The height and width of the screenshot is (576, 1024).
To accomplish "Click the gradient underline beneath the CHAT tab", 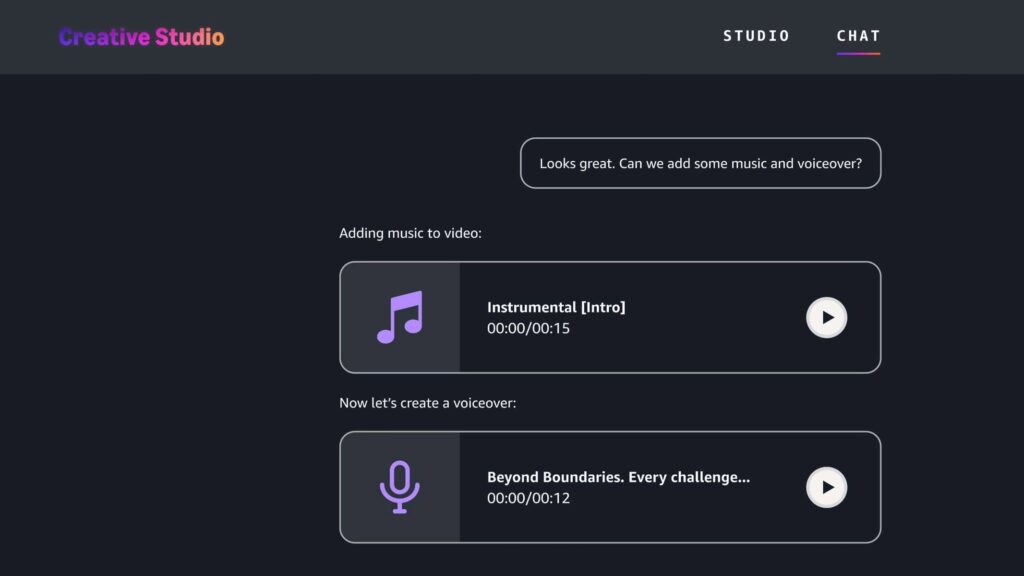I will click(x=858, y=53).
